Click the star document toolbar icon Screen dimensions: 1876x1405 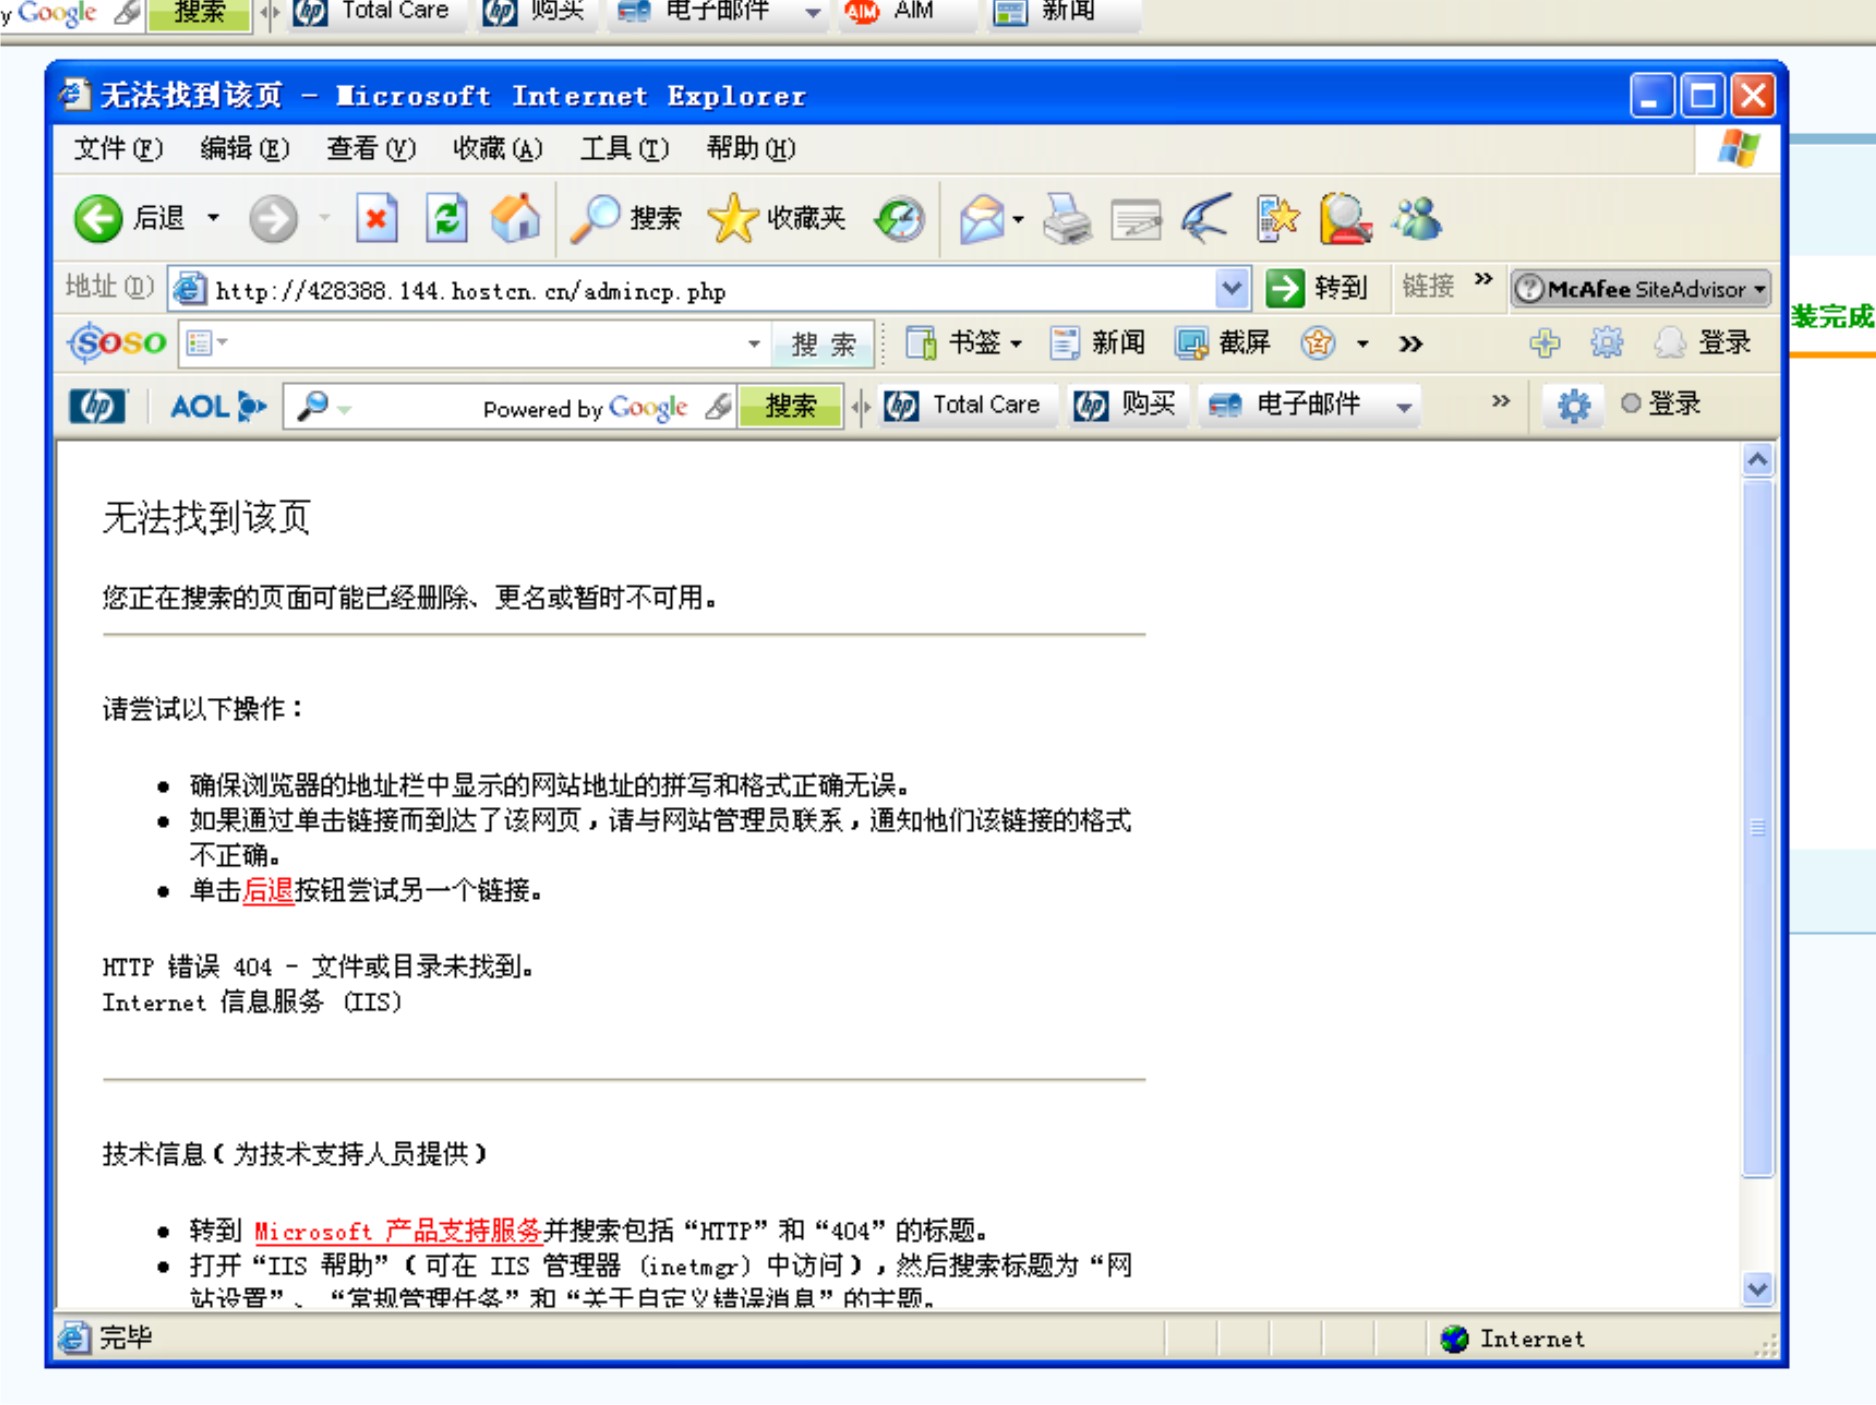point(1277,219)
